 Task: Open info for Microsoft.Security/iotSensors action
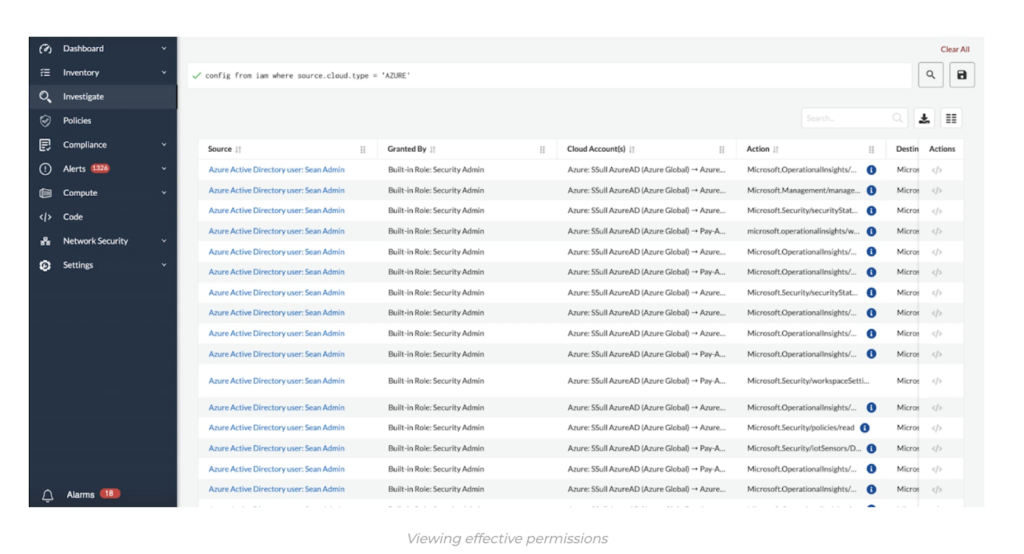871,449
